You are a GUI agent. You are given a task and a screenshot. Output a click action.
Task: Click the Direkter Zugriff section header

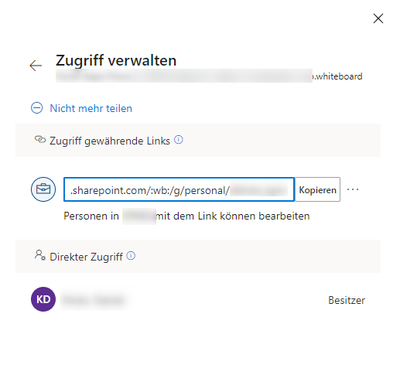198,256
